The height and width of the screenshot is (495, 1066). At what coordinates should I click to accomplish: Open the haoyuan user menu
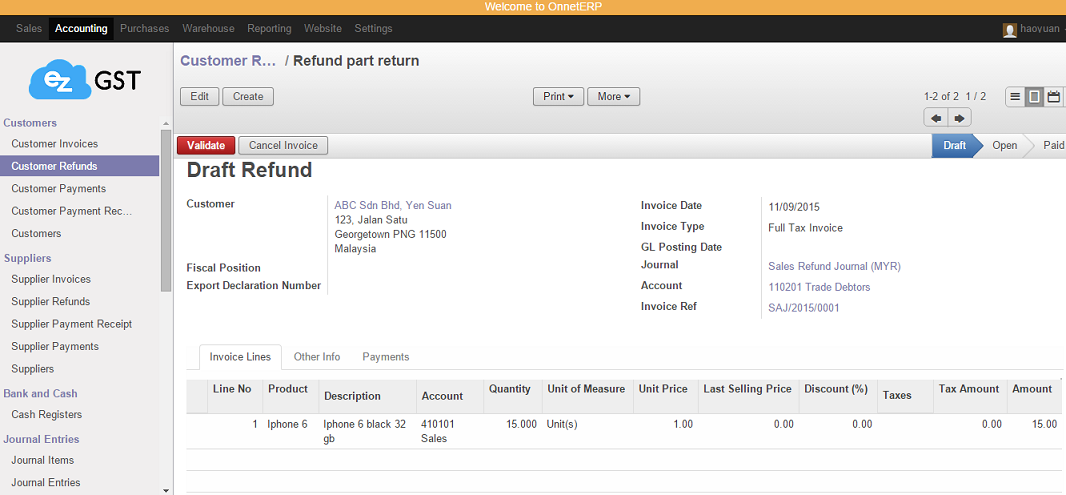1040,29
